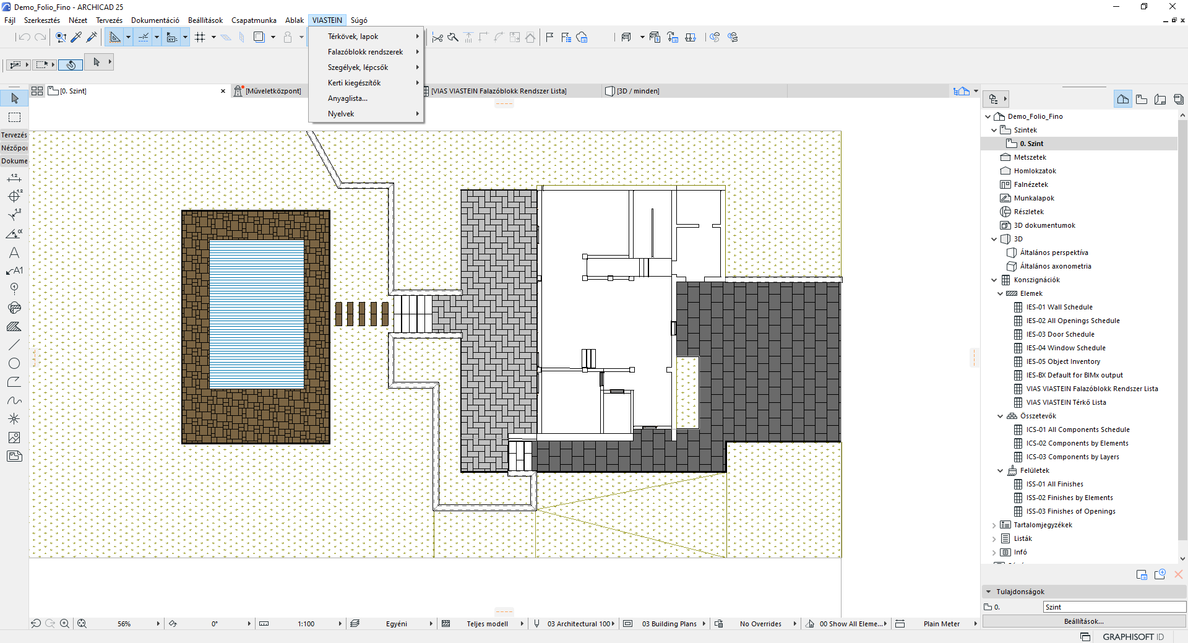Collapse the Szintek tree node

994,130
